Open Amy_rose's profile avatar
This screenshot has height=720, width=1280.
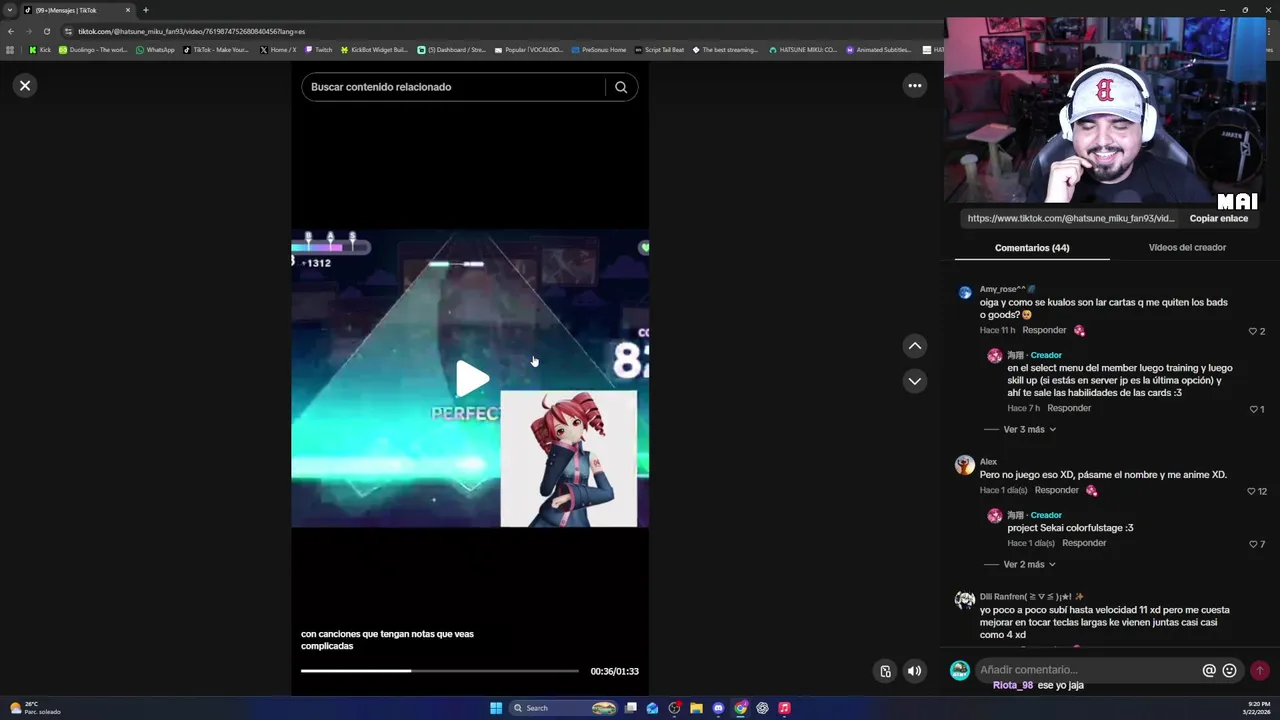[965, 293]
